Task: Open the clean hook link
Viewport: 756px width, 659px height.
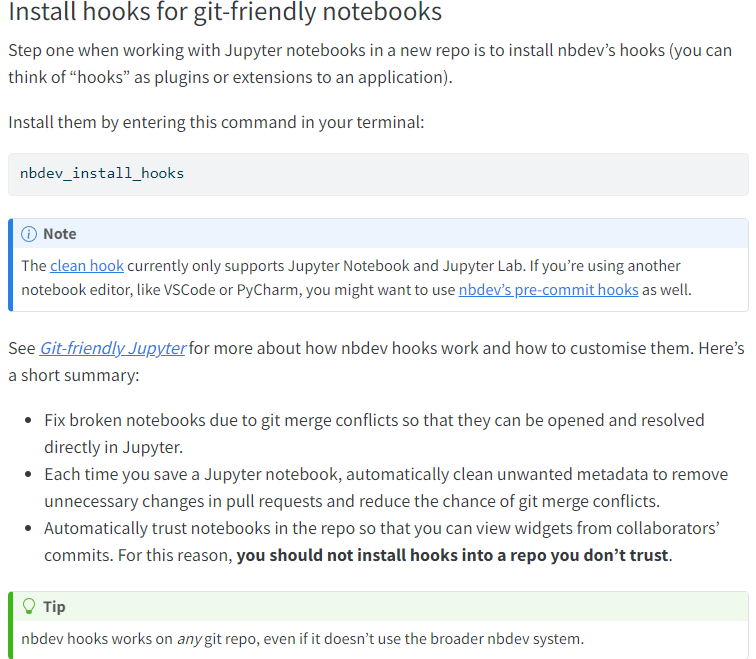Action: (x=87, y=266)
